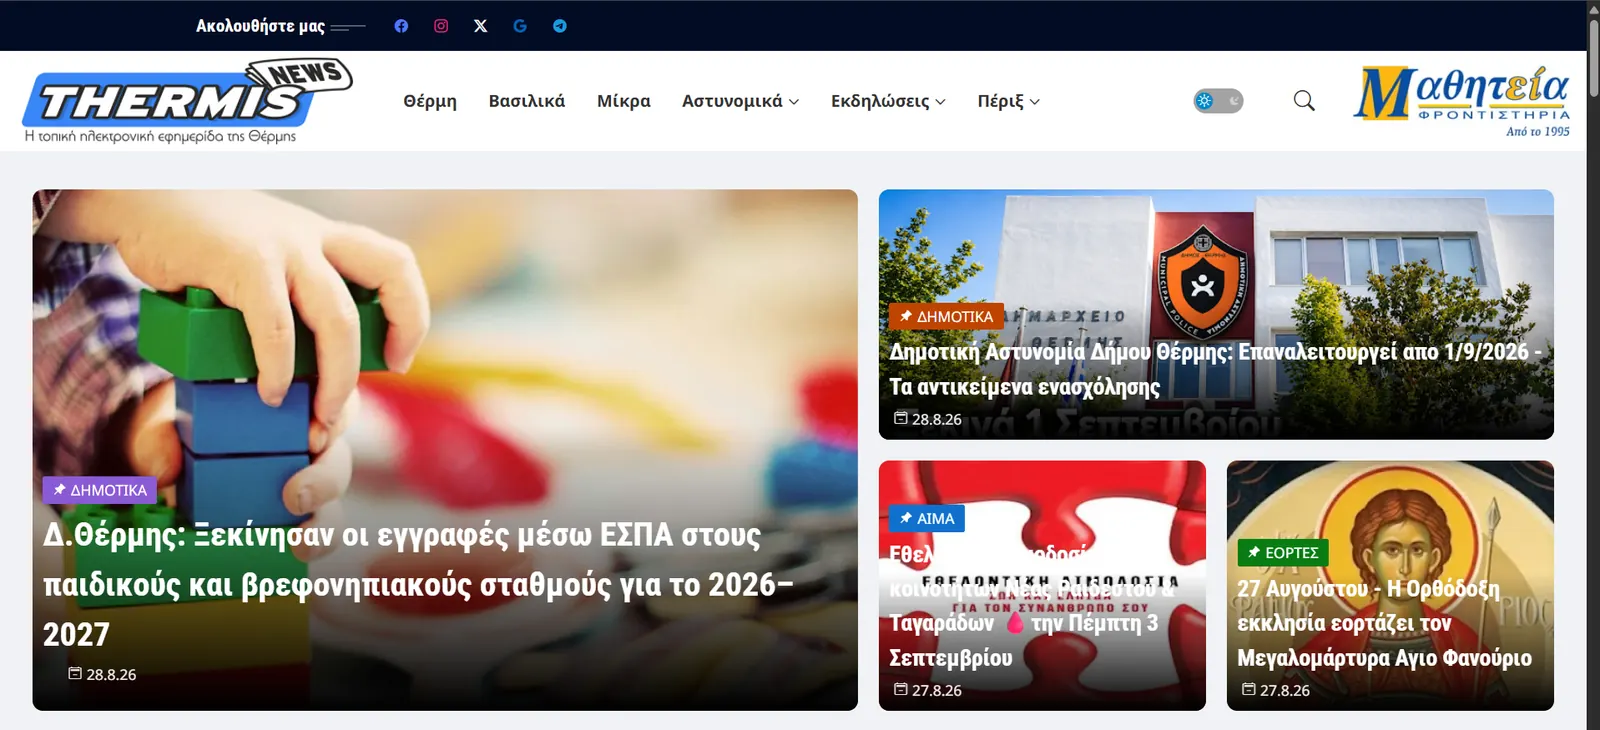This screenshot has width=1600, height=730.
Task: Click the municipal police shield emblem image
Action: (1203, 283)
